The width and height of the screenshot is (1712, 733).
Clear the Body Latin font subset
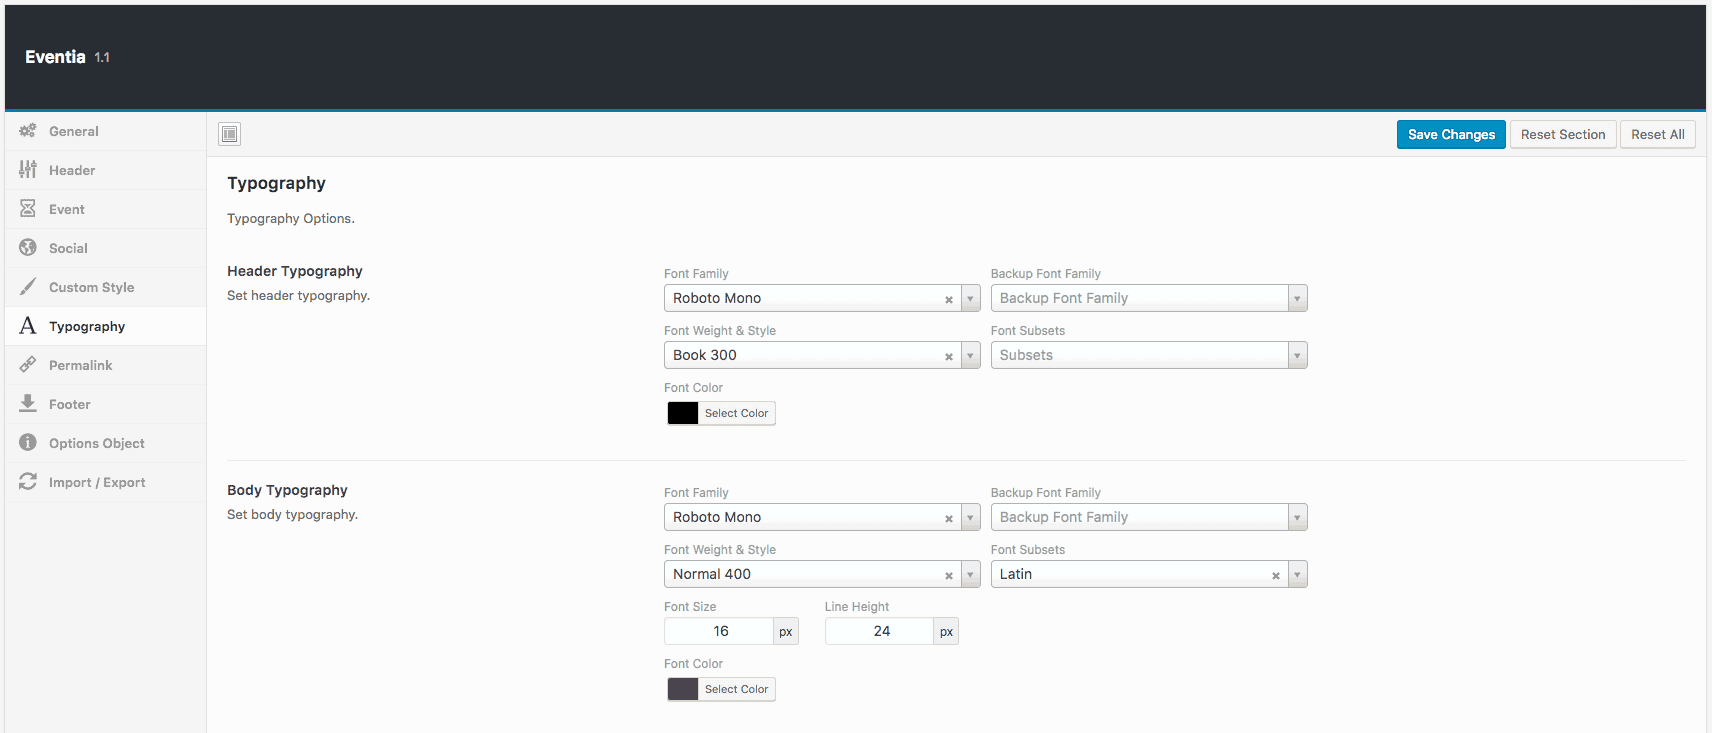[x=1276, y=575]
